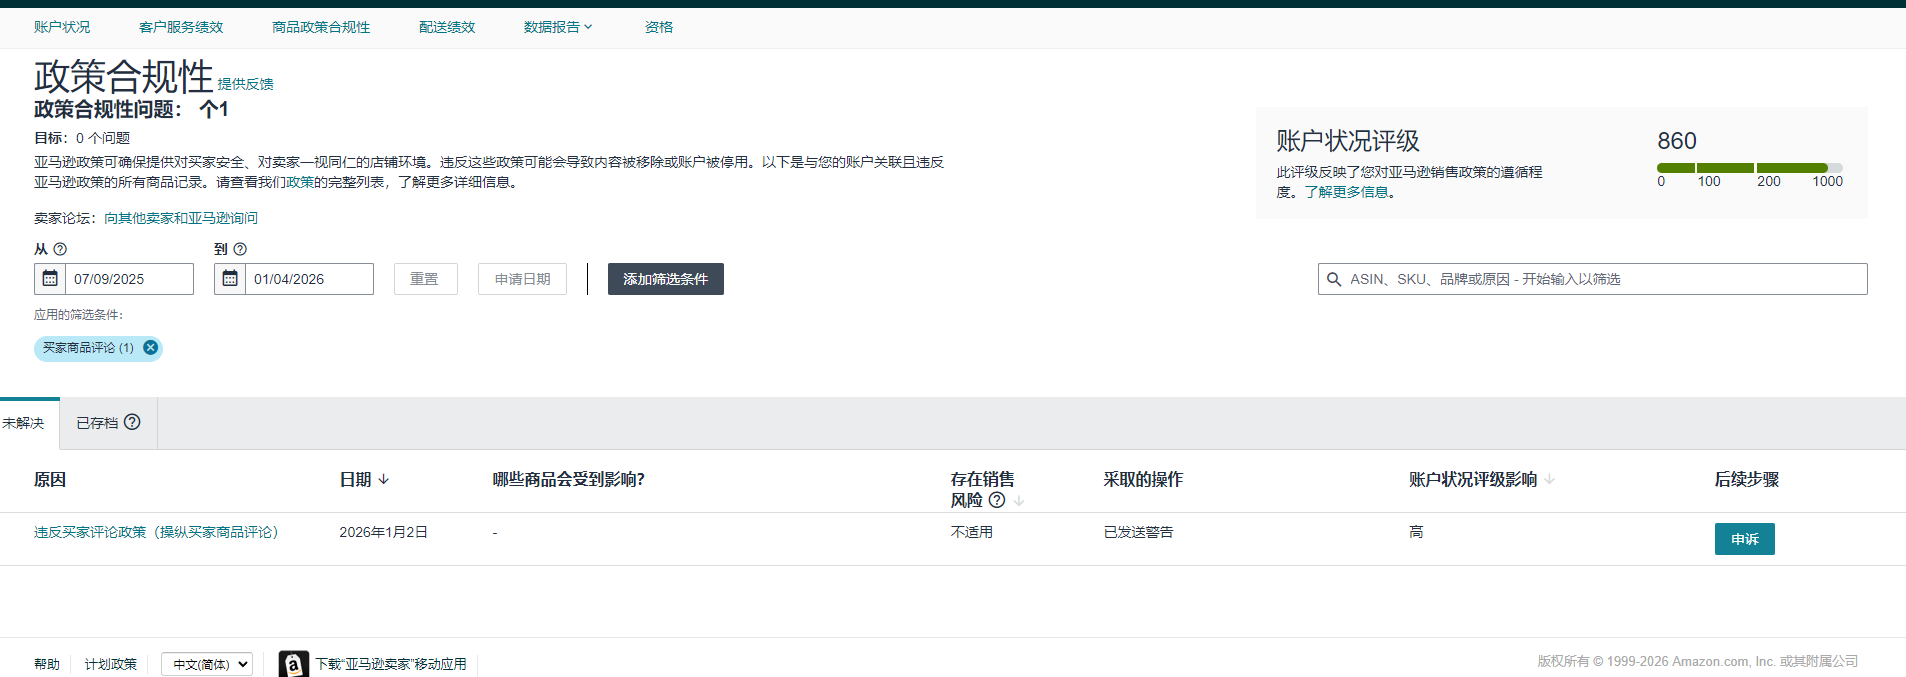Sort by 账户状况评级影响 column

1549,480
